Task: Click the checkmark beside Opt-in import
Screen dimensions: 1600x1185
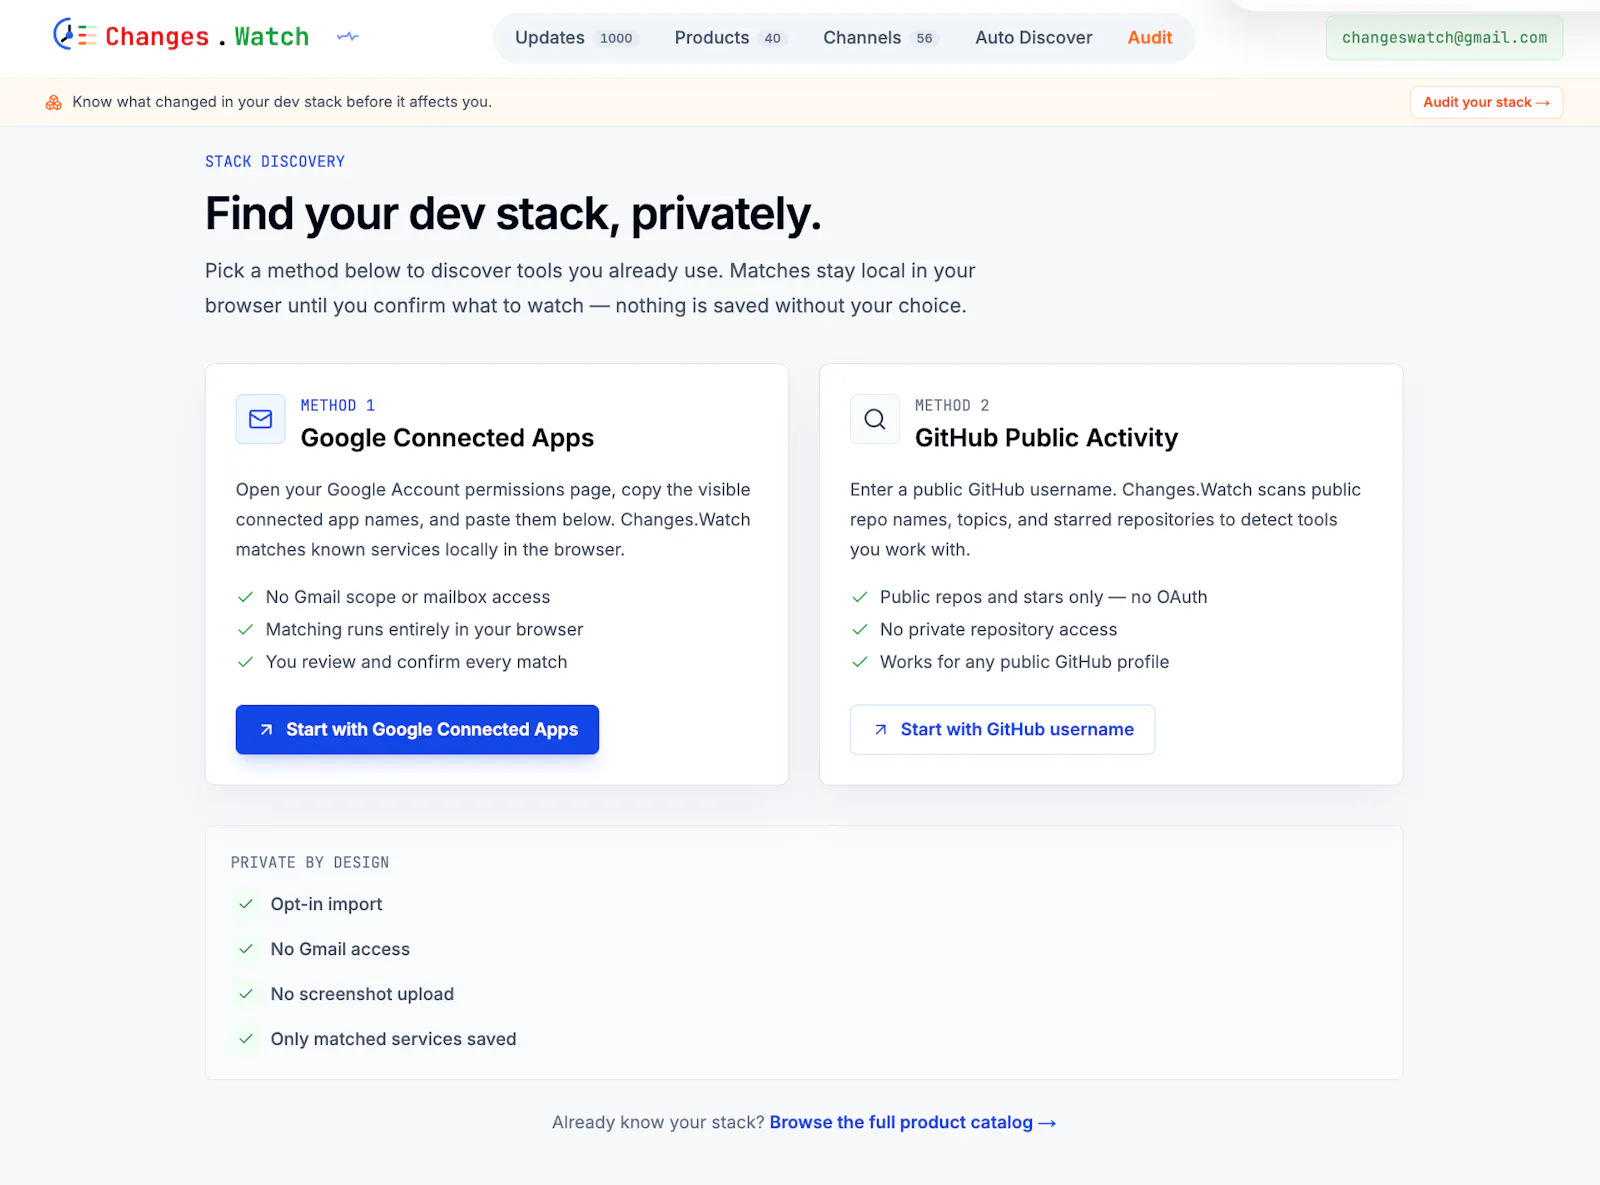Action: pos(246,904)
